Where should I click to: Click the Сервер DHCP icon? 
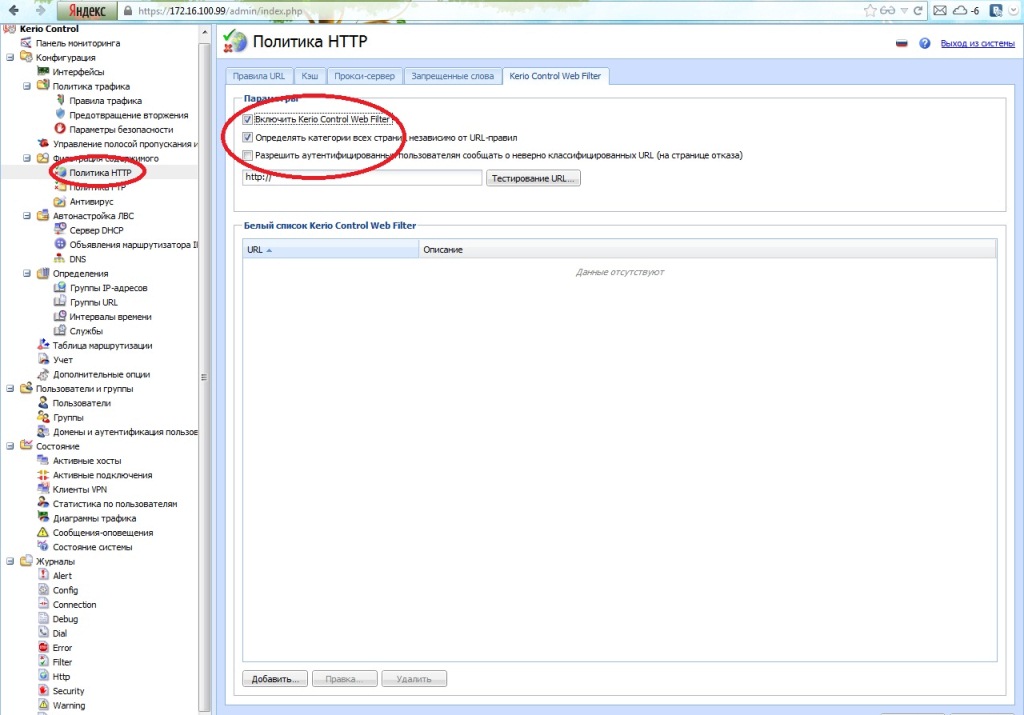59,230
